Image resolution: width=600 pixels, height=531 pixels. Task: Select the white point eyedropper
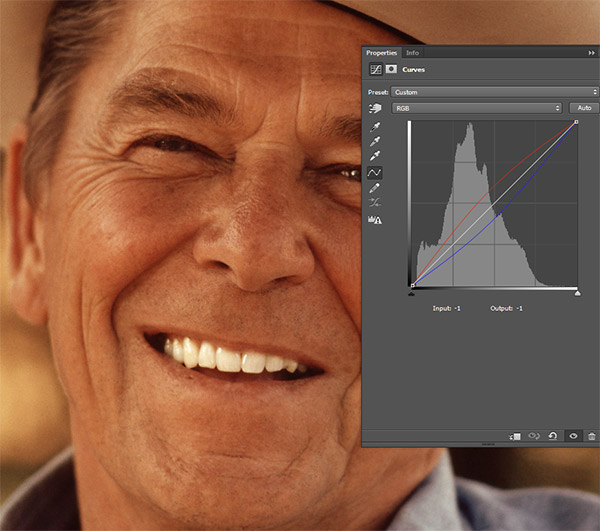[375, 156]
